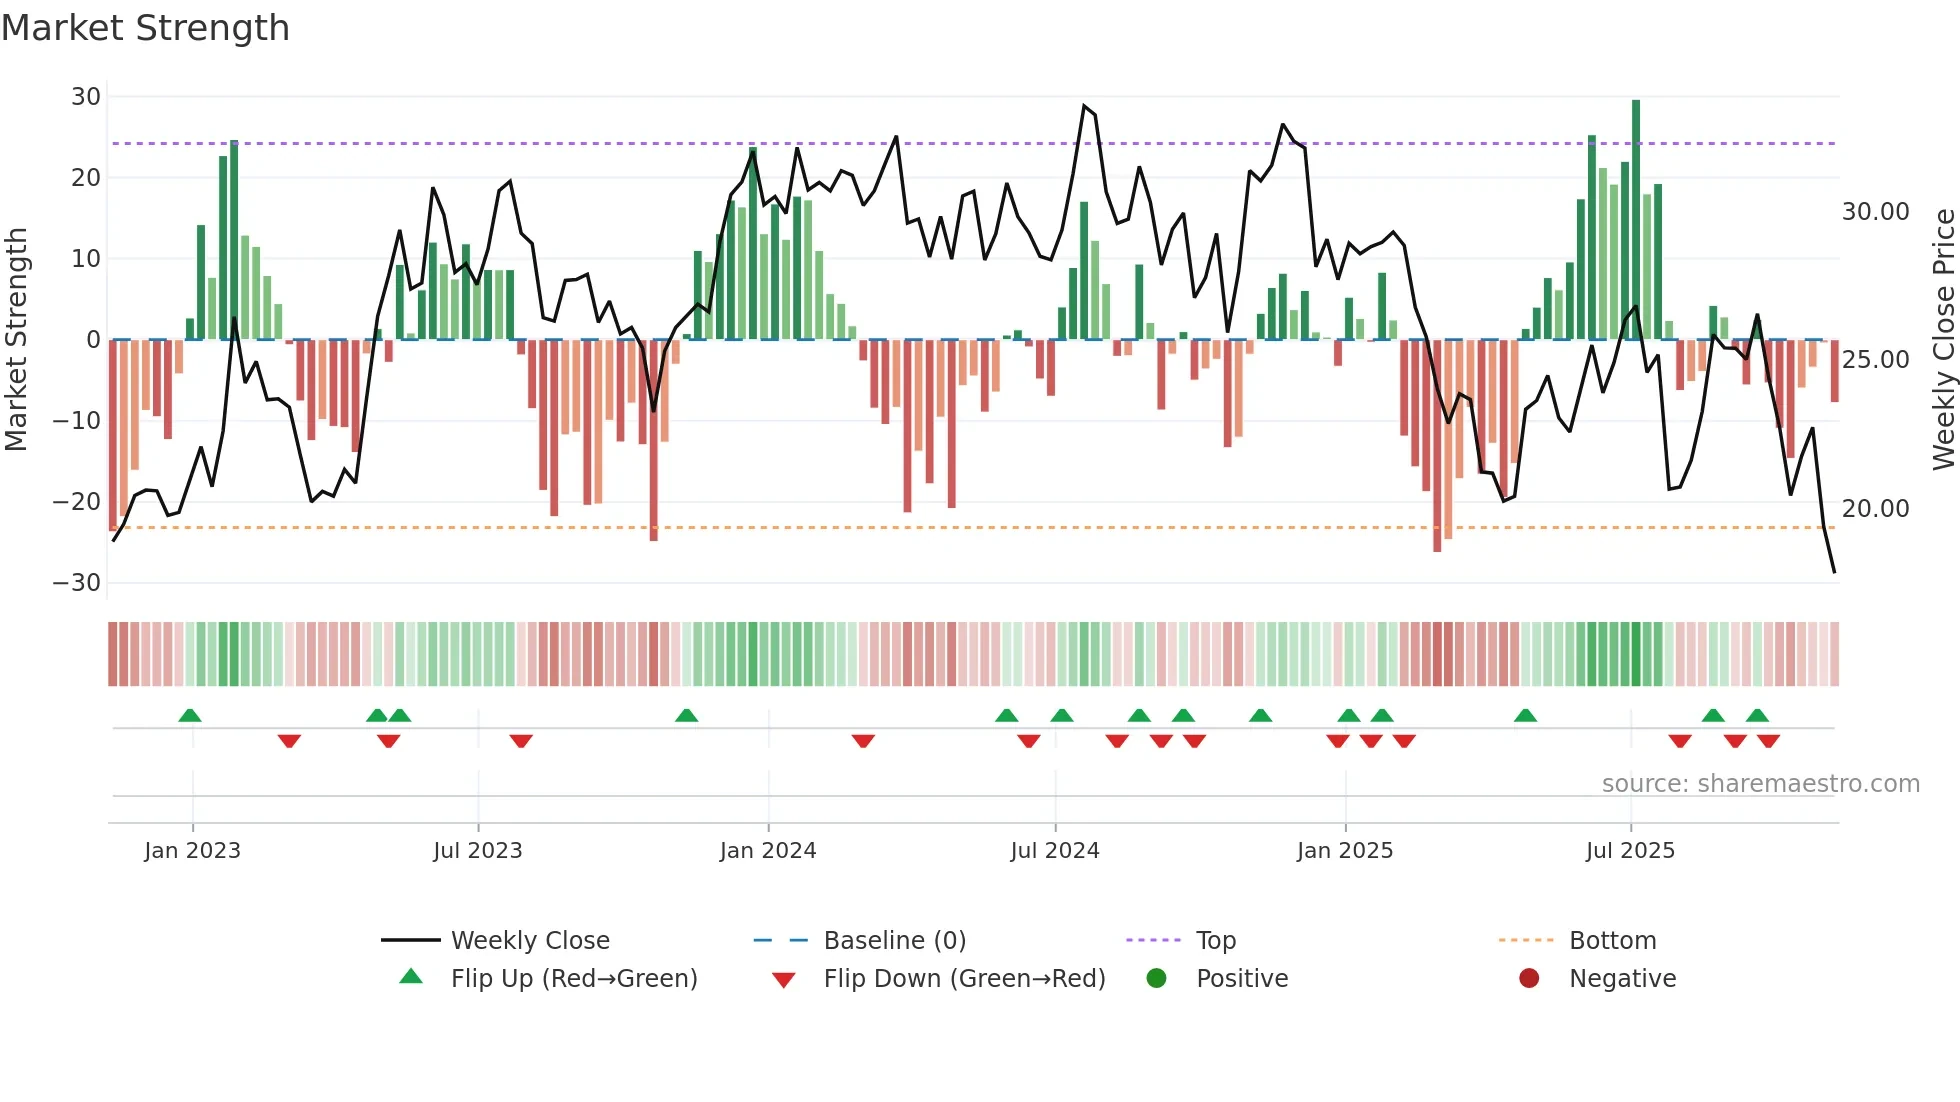Toggle Baseline (0) legend entry
Image resolution: width=1960 pixels, height=1102 pixels.
click(x=894, y=940)
